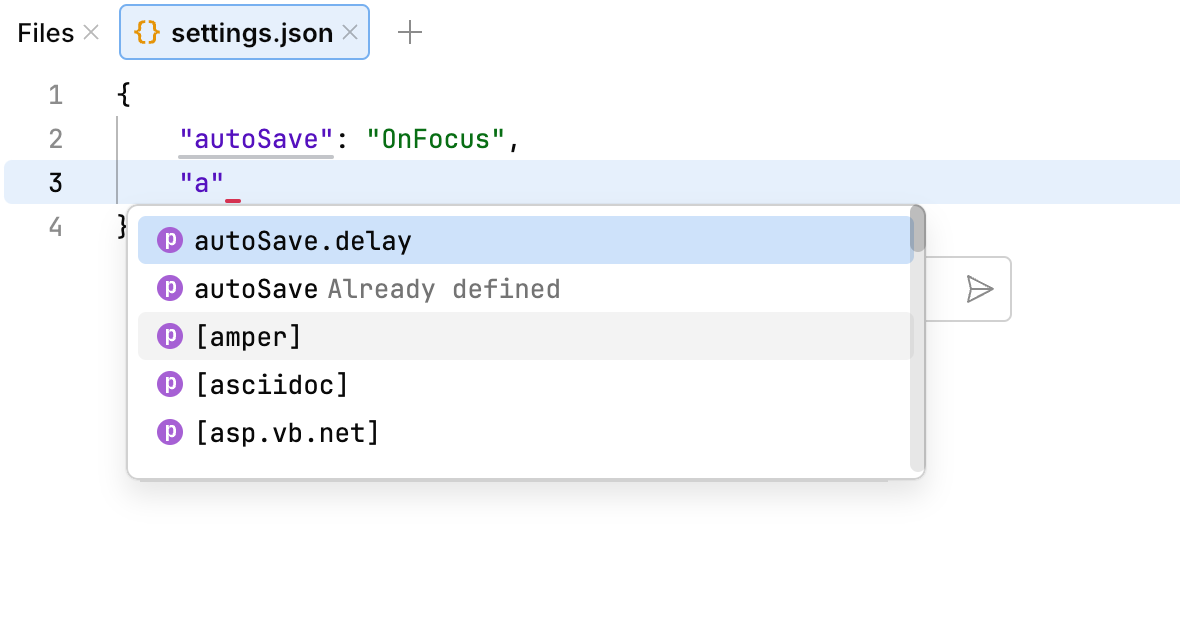Click the property icon beside autoSave.delay

(x=170, y=240)
